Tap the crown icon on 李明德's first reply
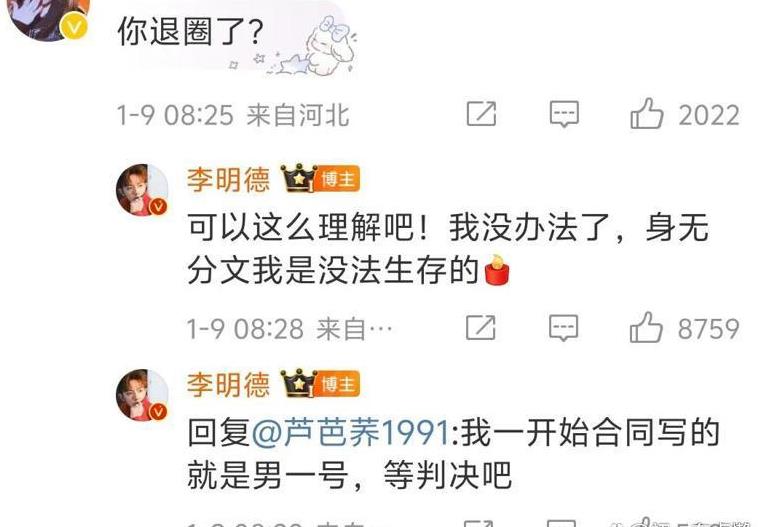Viewport: 764px width, 527px height. point(298,178)
